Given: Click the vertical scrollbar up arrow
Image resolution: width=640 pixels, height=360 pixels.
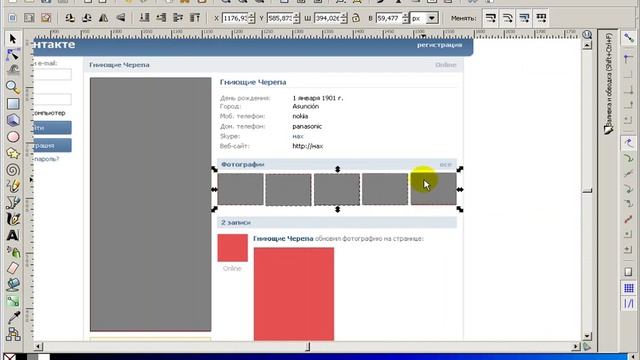Looking at the screenshot, I should (587, 45).
